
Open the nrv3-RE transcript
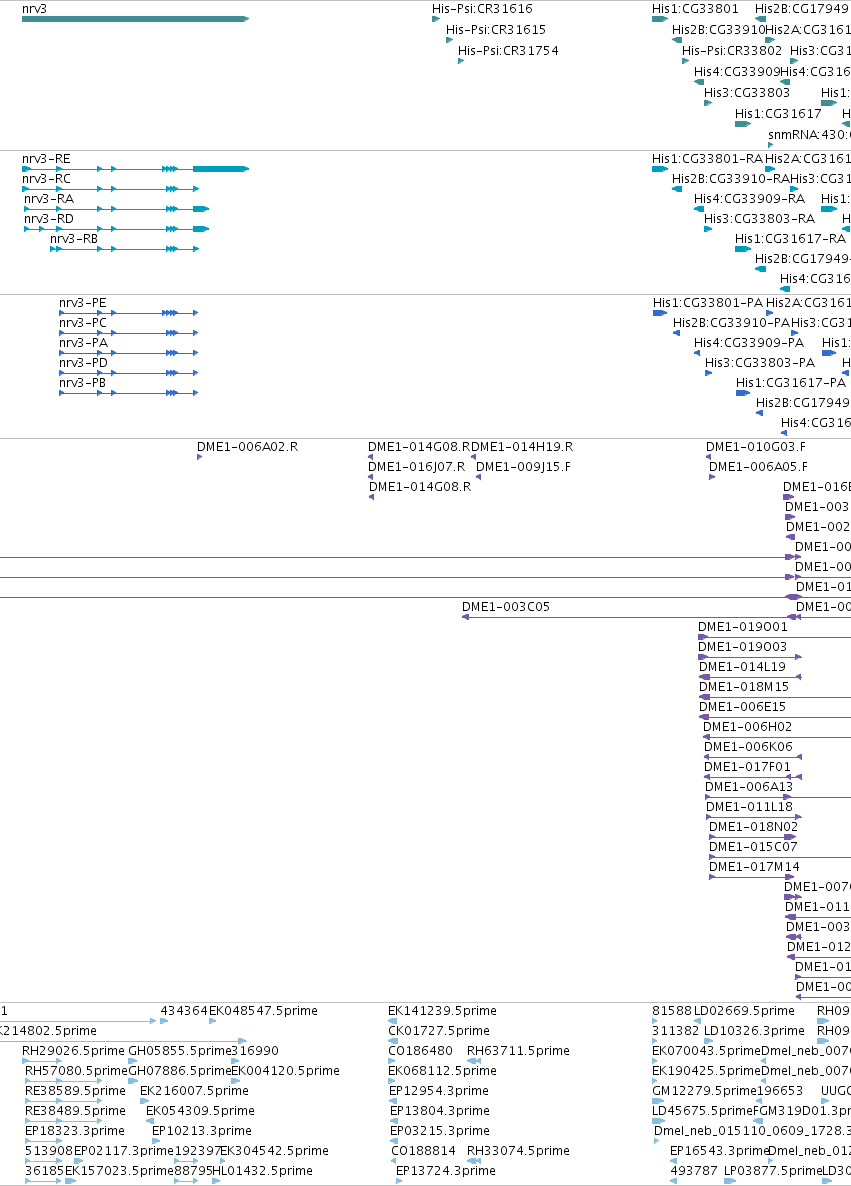pyautogui.click(x=135, y=169)
